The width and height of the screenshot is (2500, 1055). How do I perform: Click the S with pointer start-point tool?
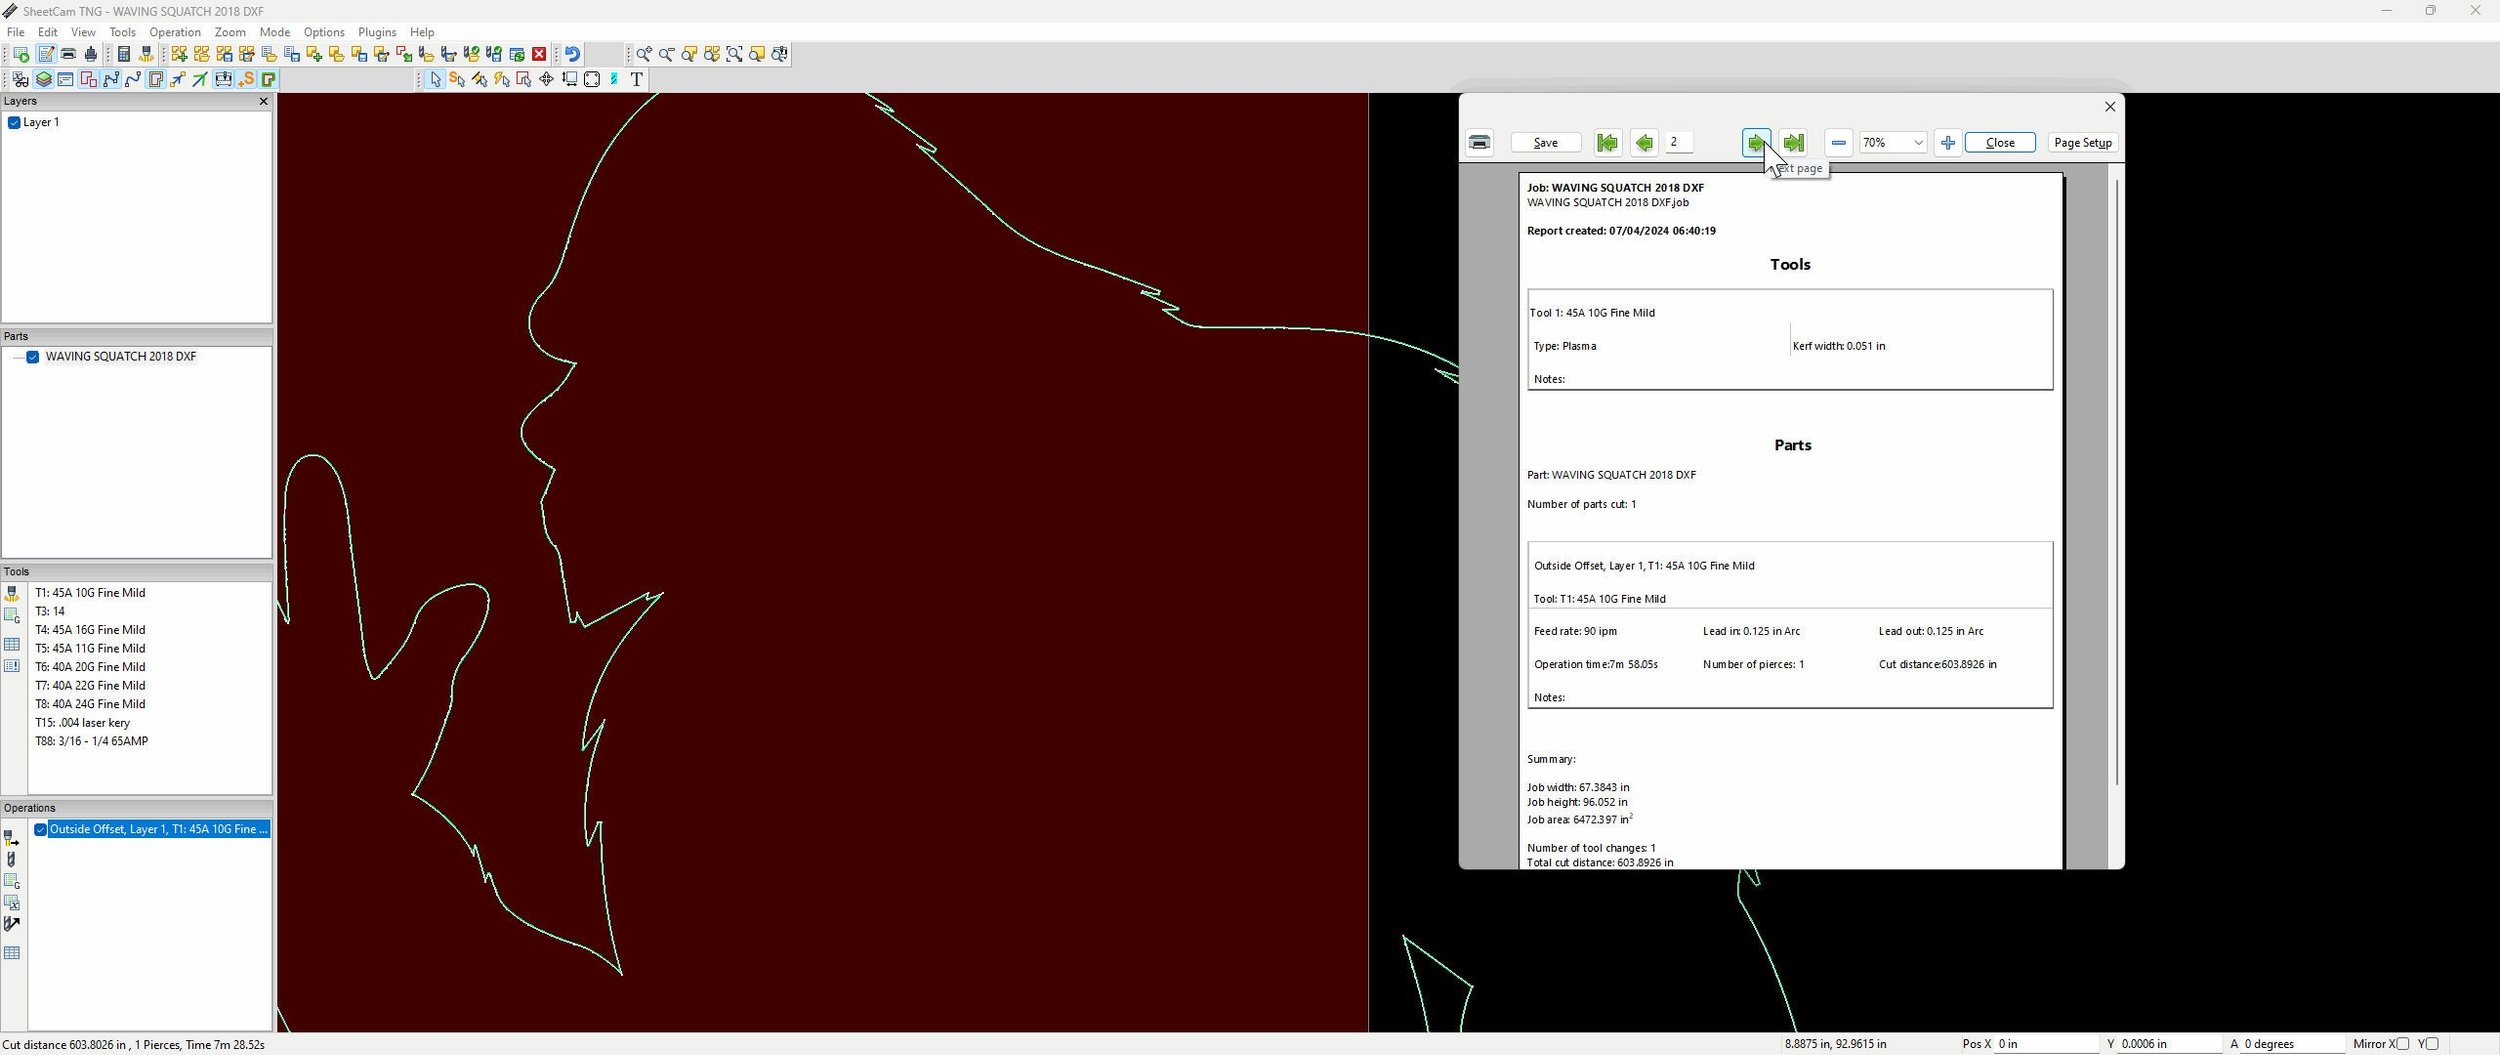(457, 79)
